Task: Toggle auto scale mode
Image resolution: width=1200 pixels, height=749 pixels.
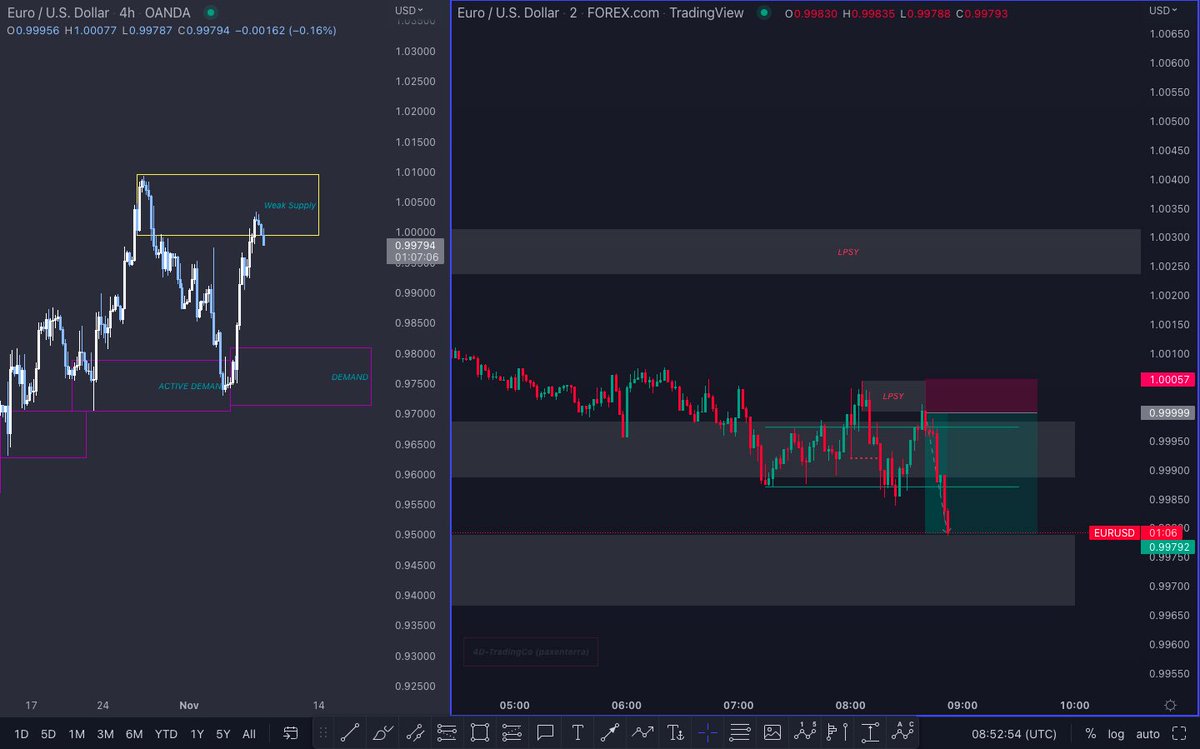Action: coord(1147,734)
